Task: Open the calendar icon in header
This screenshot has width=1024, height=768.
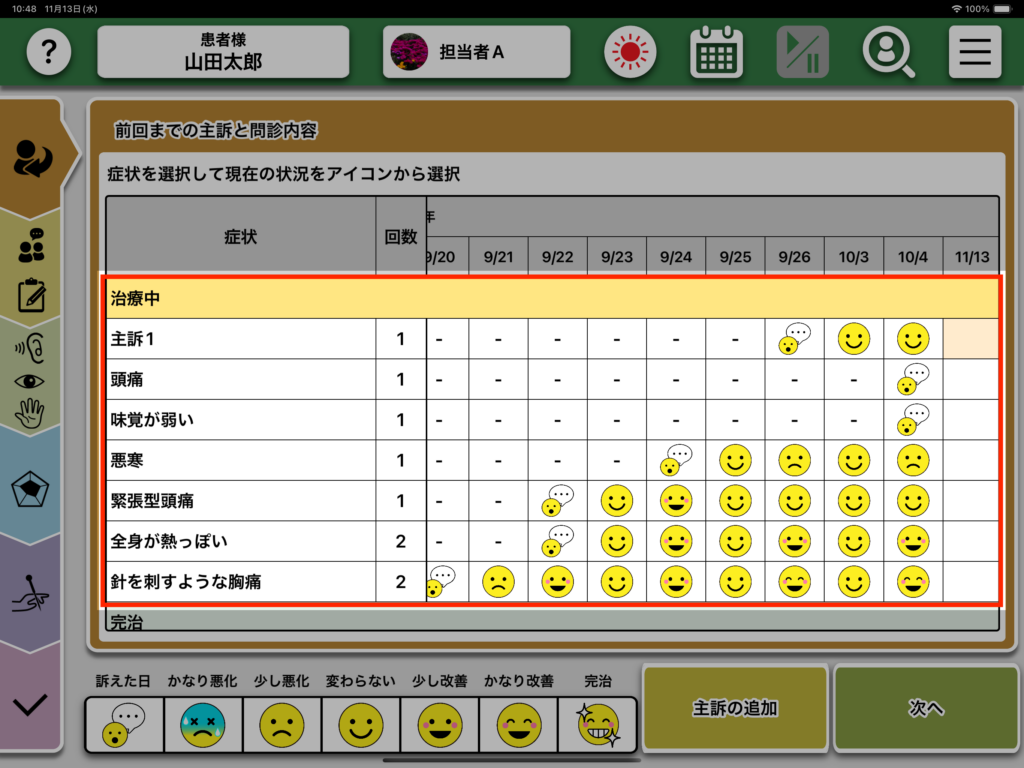Action: [x=716, y=52]
